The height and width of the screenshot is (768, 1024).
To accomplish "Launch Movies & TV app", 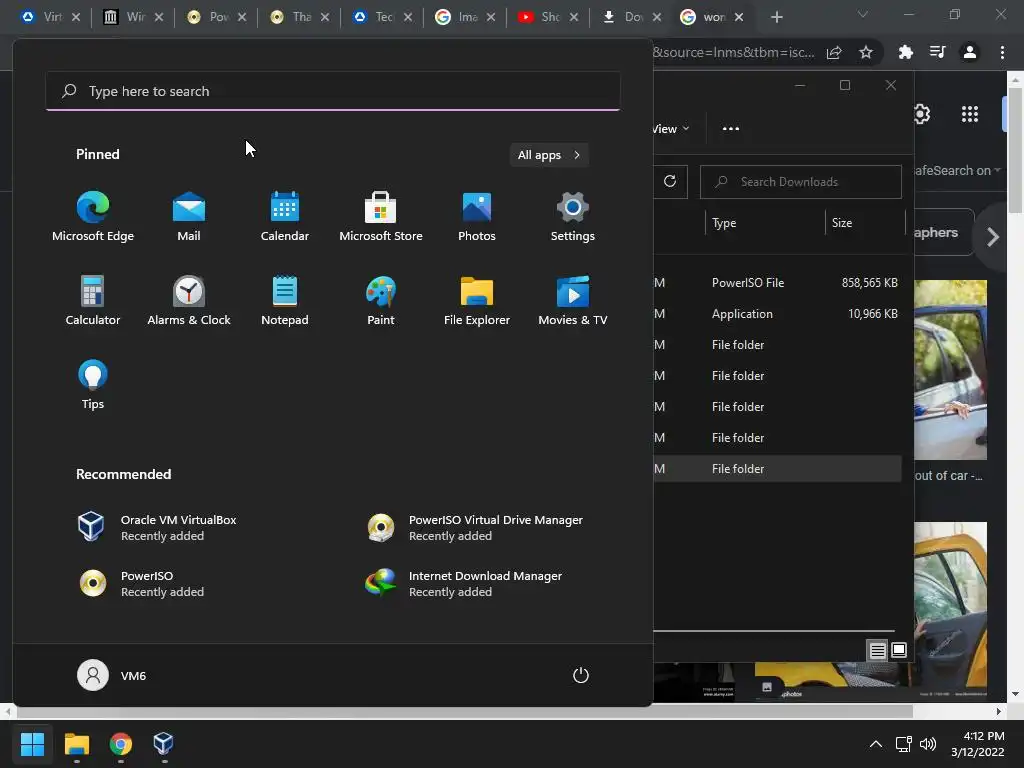I will pyautogui.click(x=573, y=301).
